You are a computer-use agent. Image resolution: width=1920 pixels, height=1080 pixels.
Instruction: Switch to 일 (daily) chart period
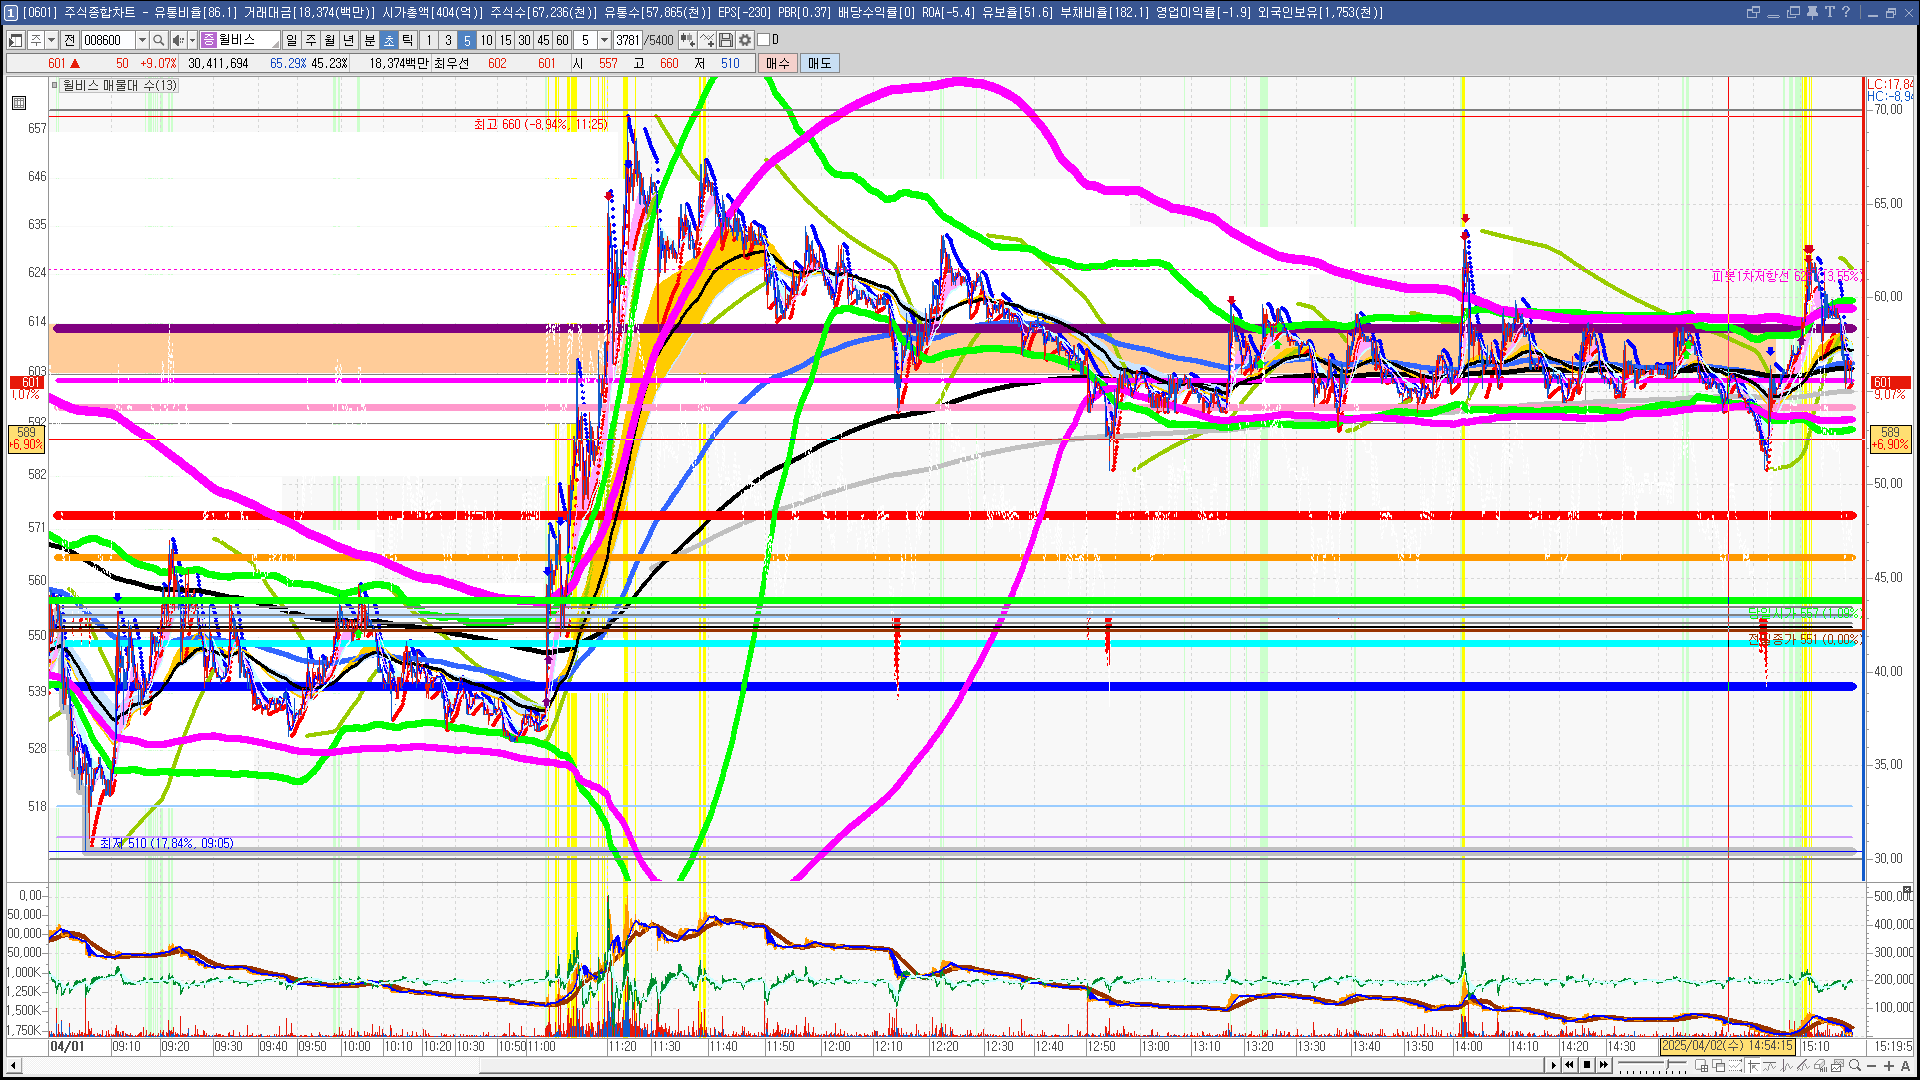point(291,40)
